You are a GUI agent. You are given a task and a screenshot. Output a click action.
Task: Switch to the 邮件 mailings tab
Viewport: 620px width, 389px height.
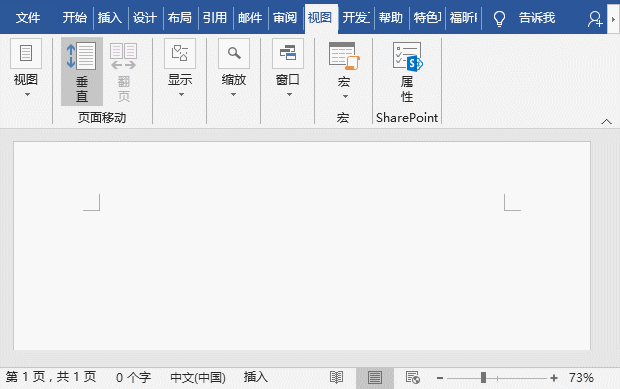(x=250, y=17)
